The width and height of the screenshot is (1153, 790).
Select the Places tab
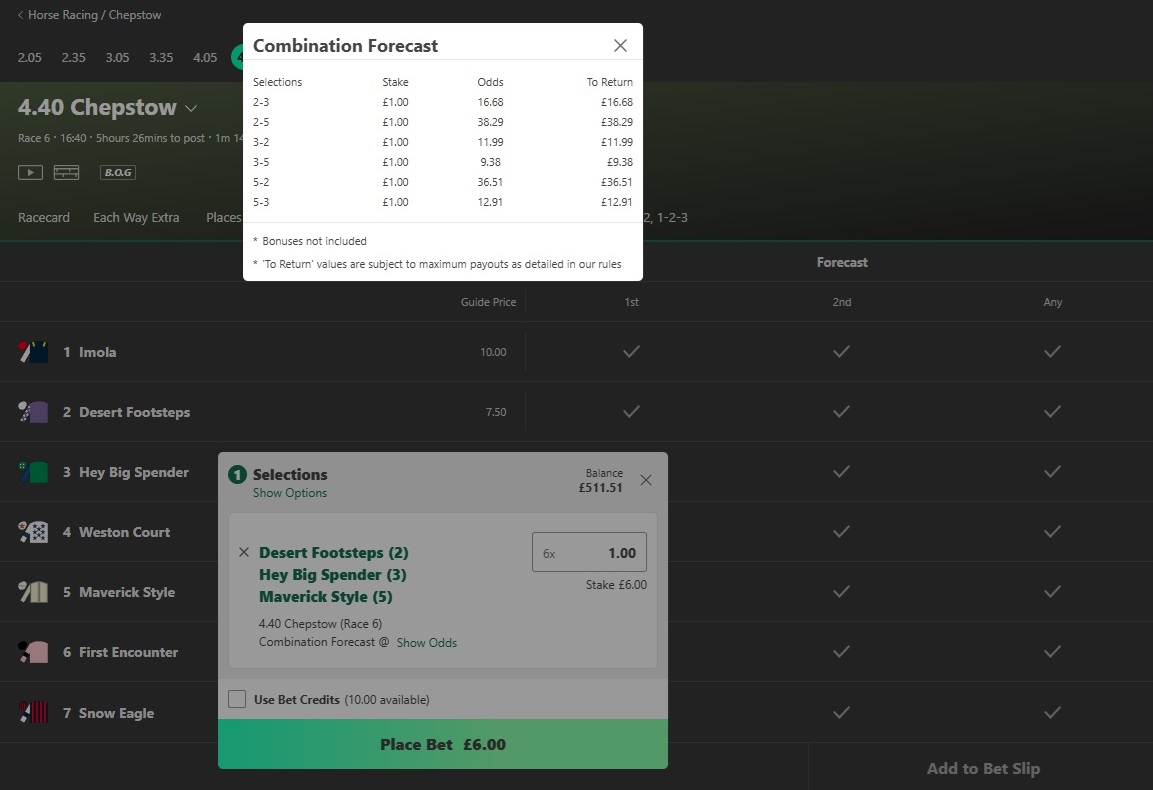click(222, 217)
